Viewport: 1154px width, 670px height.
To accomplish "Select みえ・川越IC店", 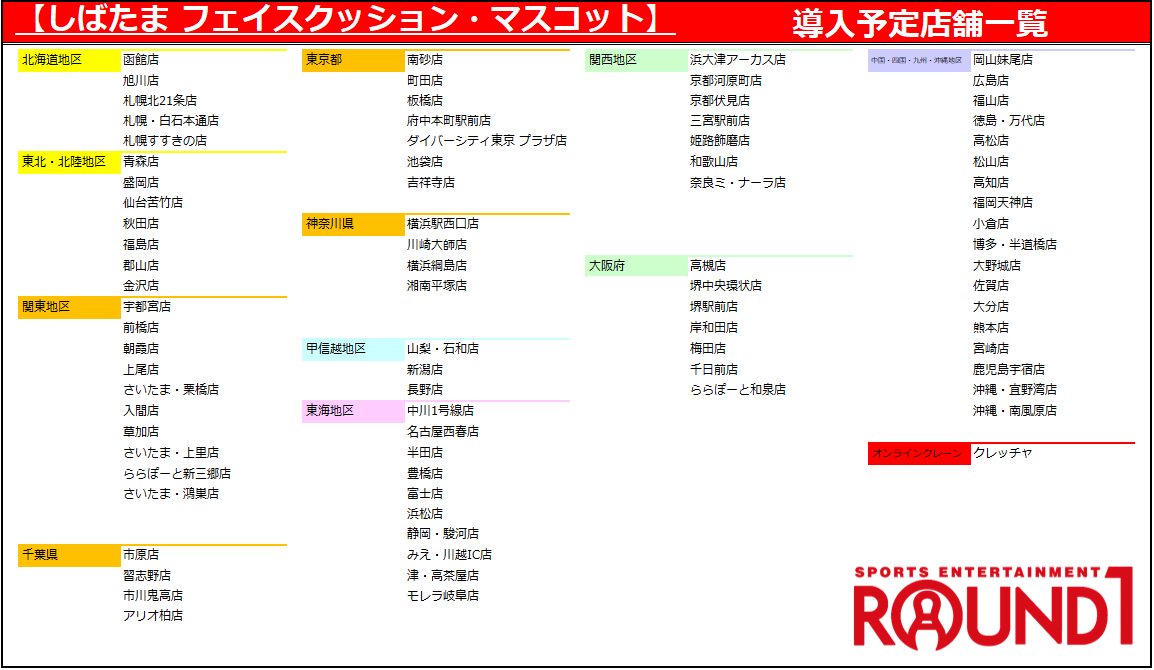I will click(x=449, y=554).
